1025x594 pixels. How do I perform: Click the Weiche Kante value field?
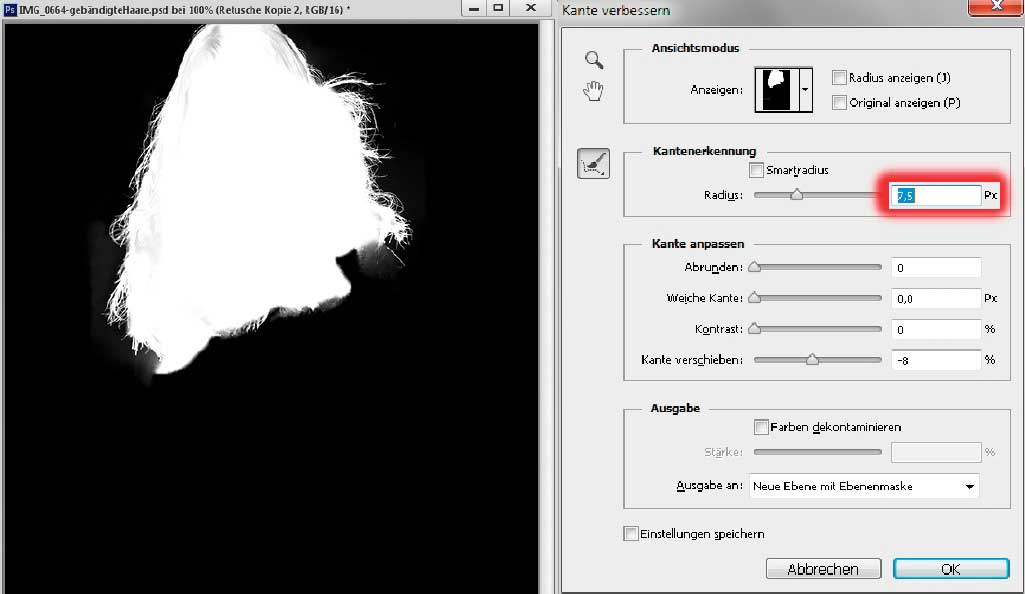(936, 298)
